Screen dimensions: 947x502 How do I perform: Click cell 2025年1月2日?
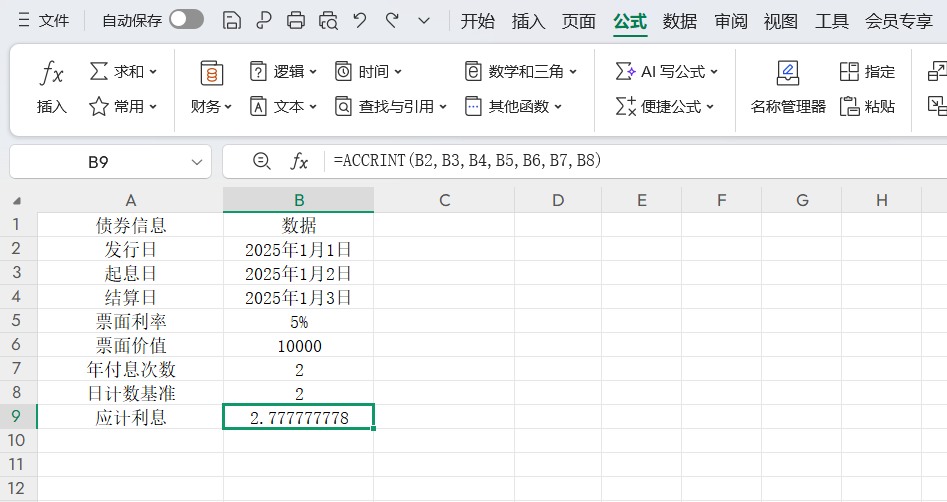pyautogui.click(x=299, y=273)
